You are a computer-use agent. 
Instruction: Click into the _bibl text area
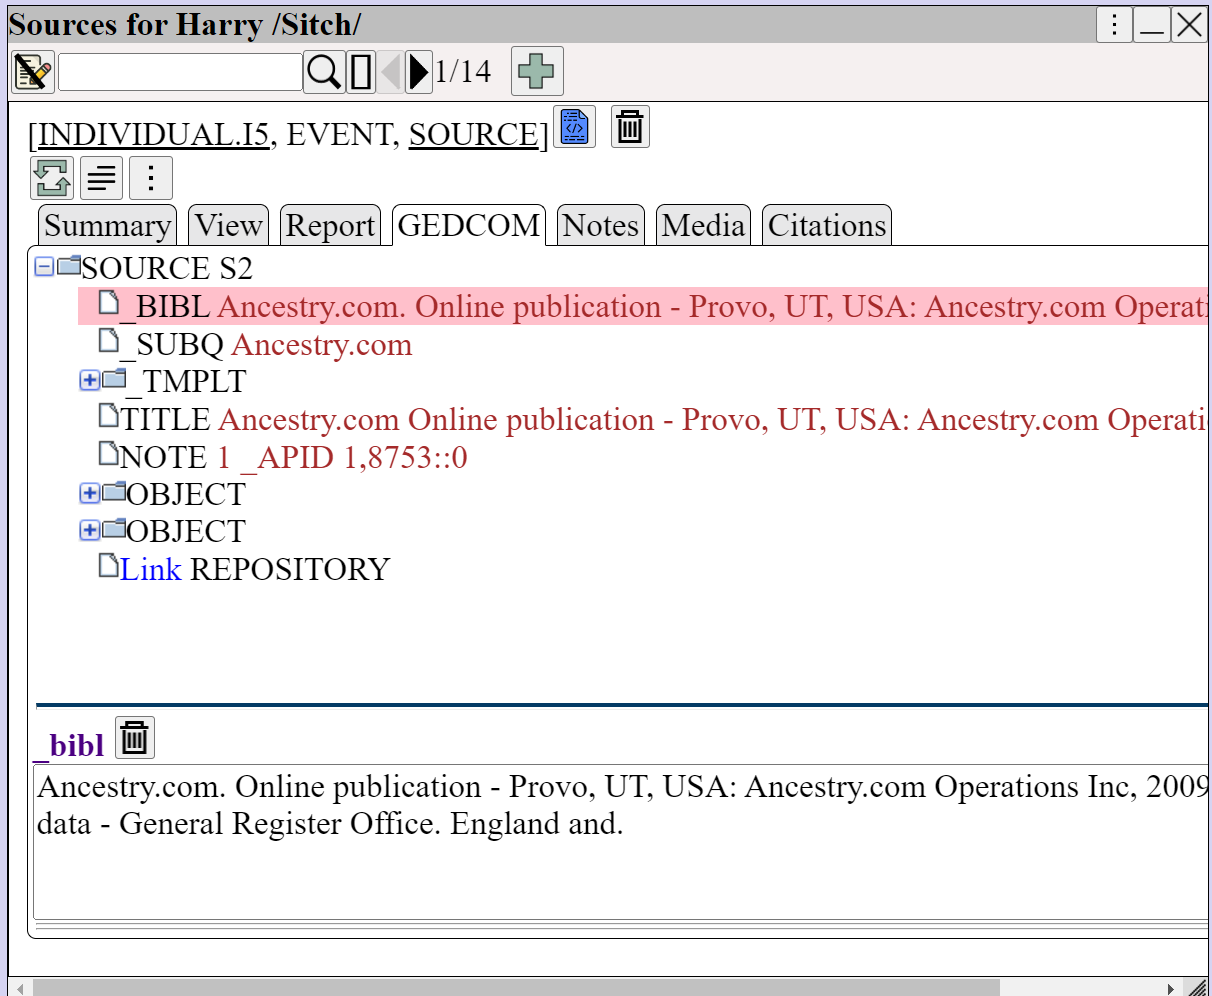[620, 842]
